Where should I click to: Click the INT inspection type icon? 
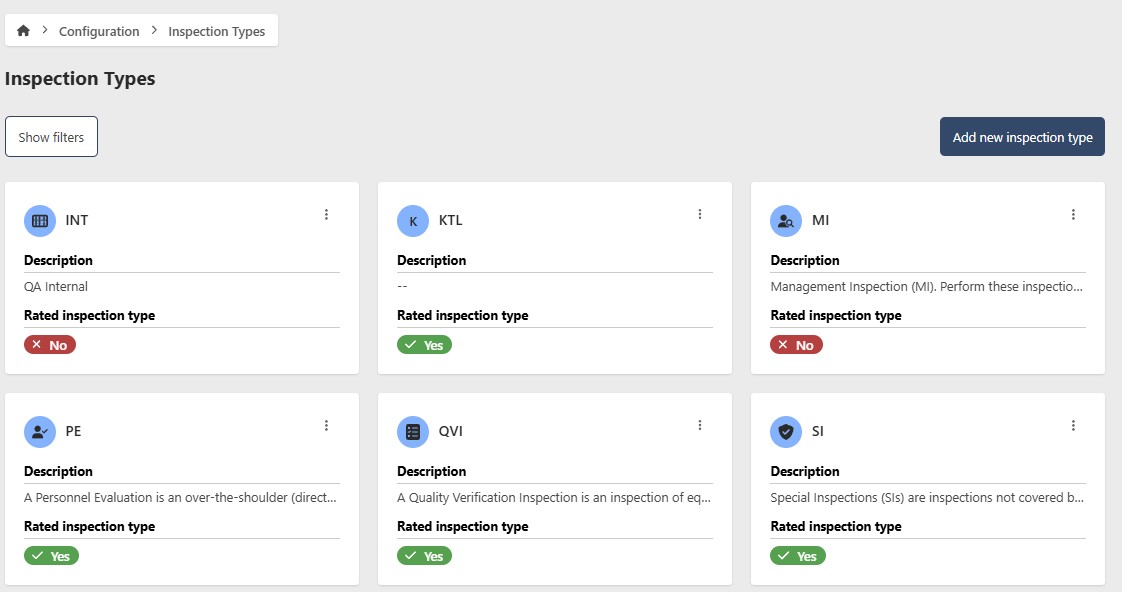coord(40,221)
